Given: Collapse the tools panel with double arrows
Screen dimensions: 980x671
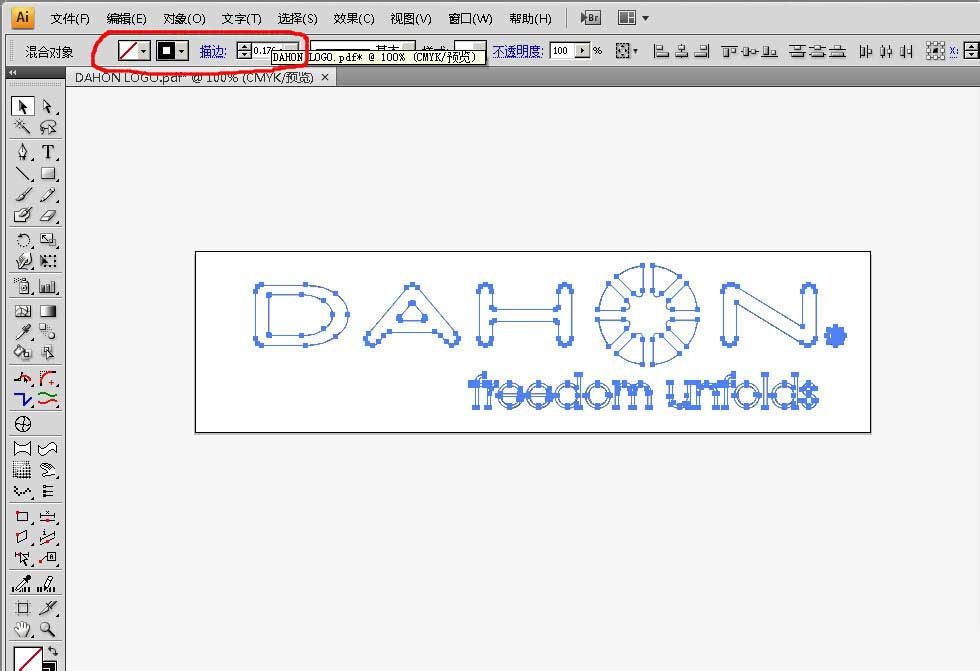Looking at the screenshot, I should (x=12, y=72).
